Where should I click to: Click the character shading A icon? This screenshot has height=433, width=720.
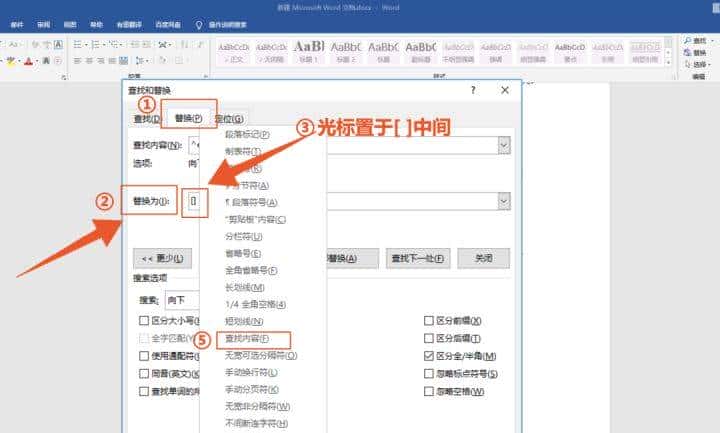coord(46,61)
